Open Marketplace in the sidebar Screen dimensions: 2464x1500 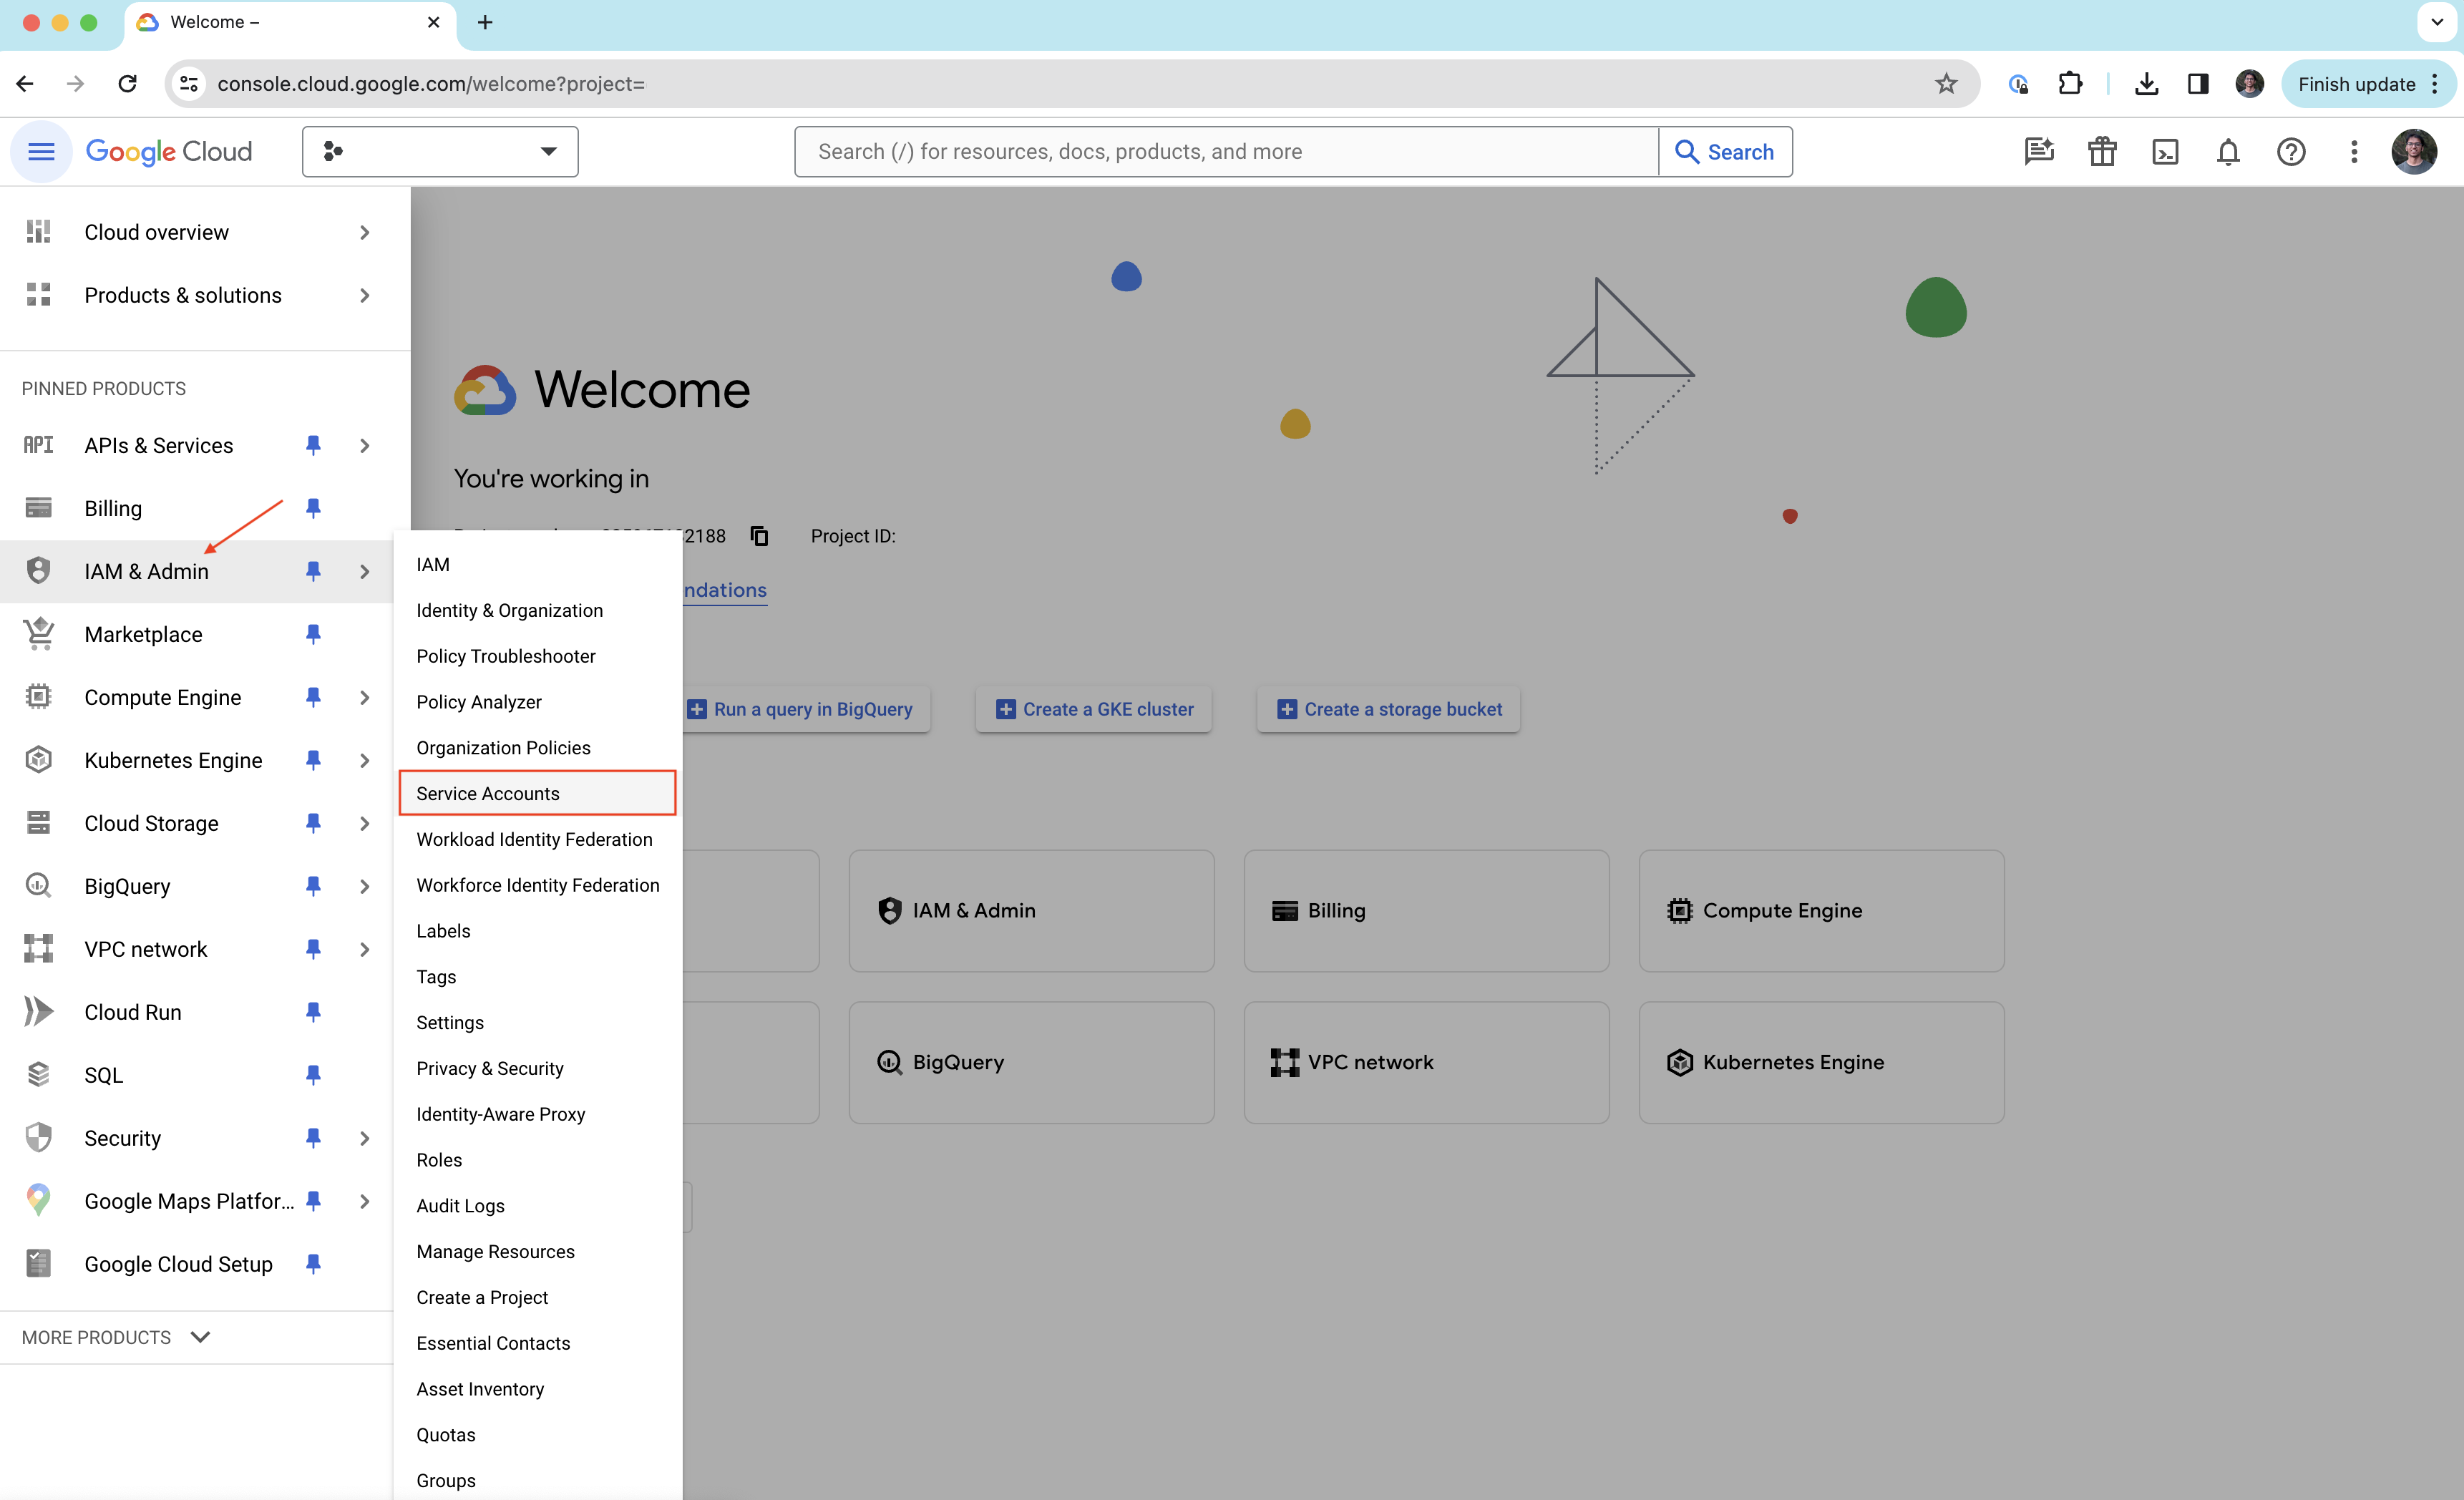pos(143,634)
